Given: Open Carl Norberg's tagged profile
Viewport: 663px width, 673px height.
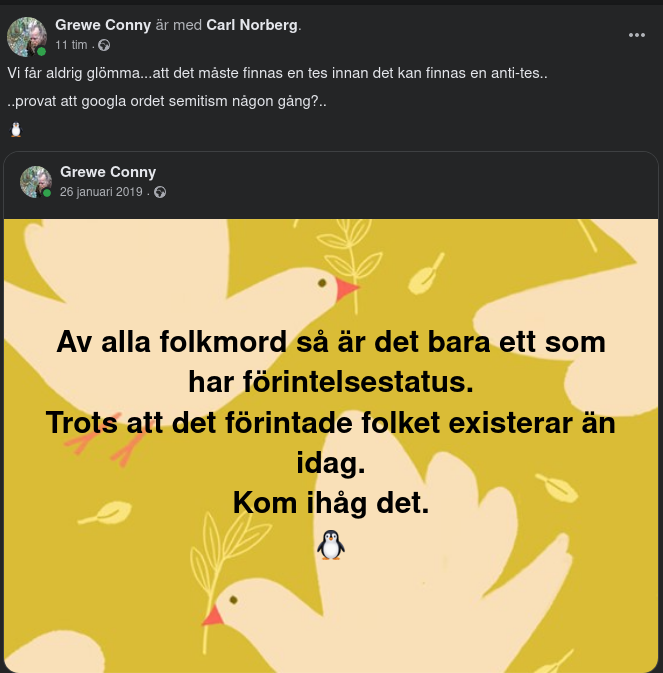Looking at the screenshot, I should (252, 25).
